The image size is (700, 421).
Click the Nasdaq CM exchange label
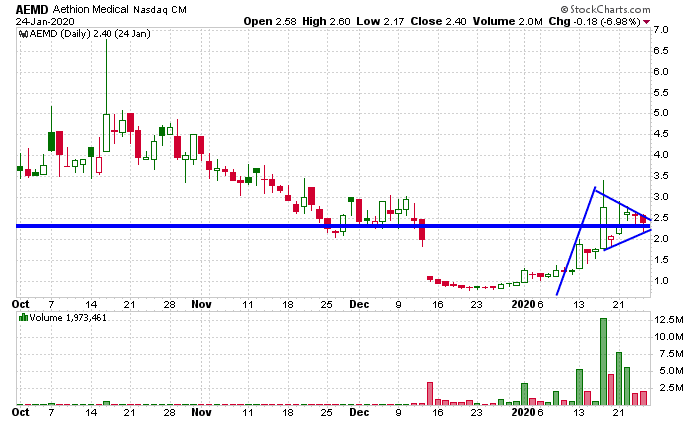click(x=160, y=9)
